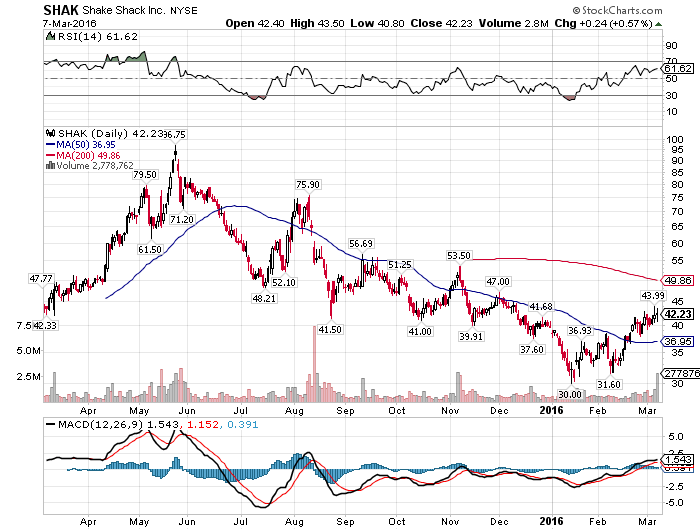Click the 56.69 price label
The width and height of the screenshot is (700, 530).
(361, 243)
